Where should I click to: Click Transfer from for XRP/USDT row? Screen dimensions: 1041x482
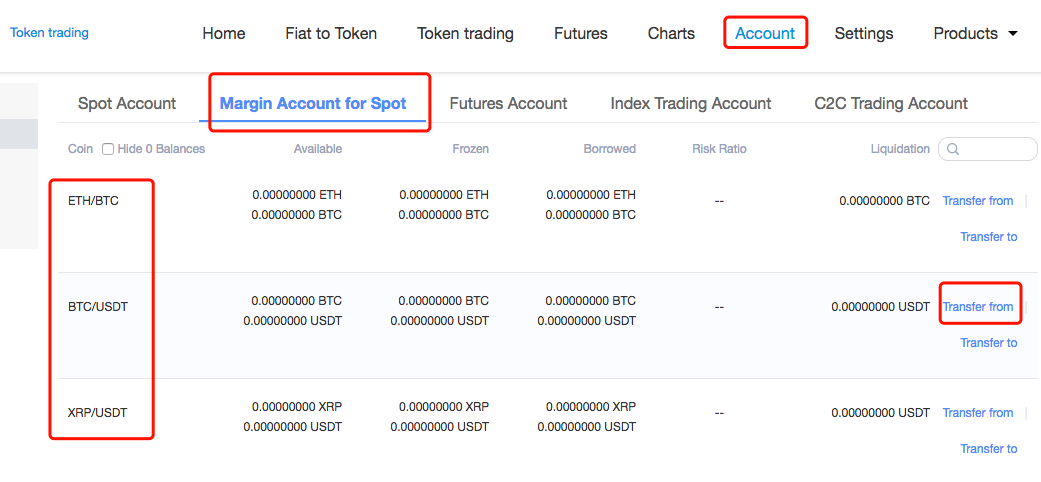978,413
